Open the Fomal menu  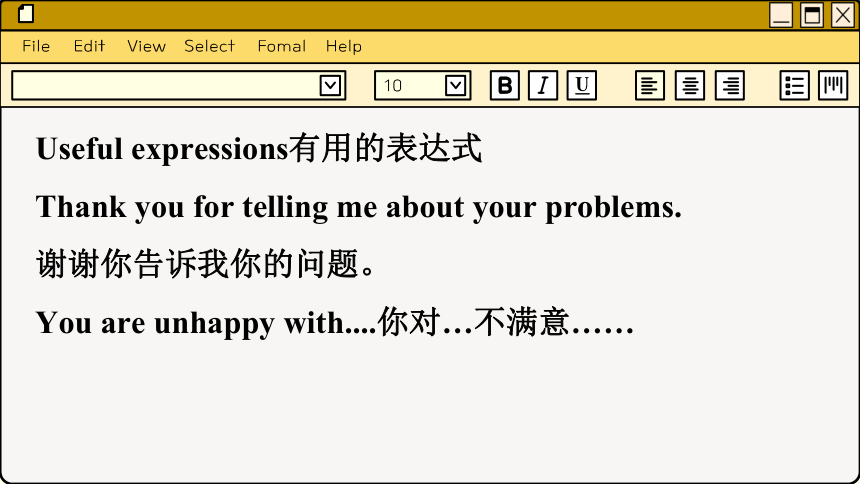pyautogui.click(x=282, y=46)
